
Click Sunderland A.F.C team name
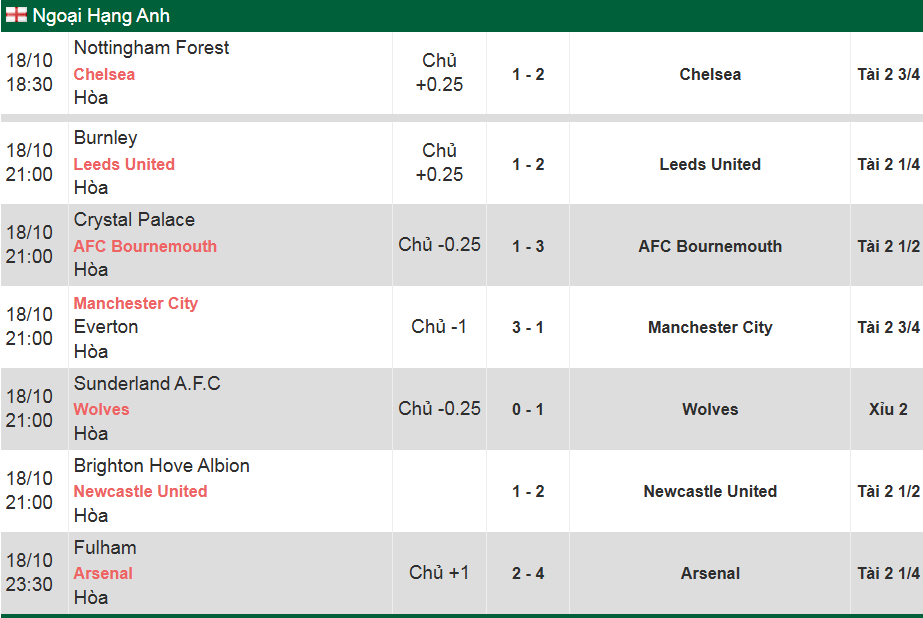(x=147, y=384)
